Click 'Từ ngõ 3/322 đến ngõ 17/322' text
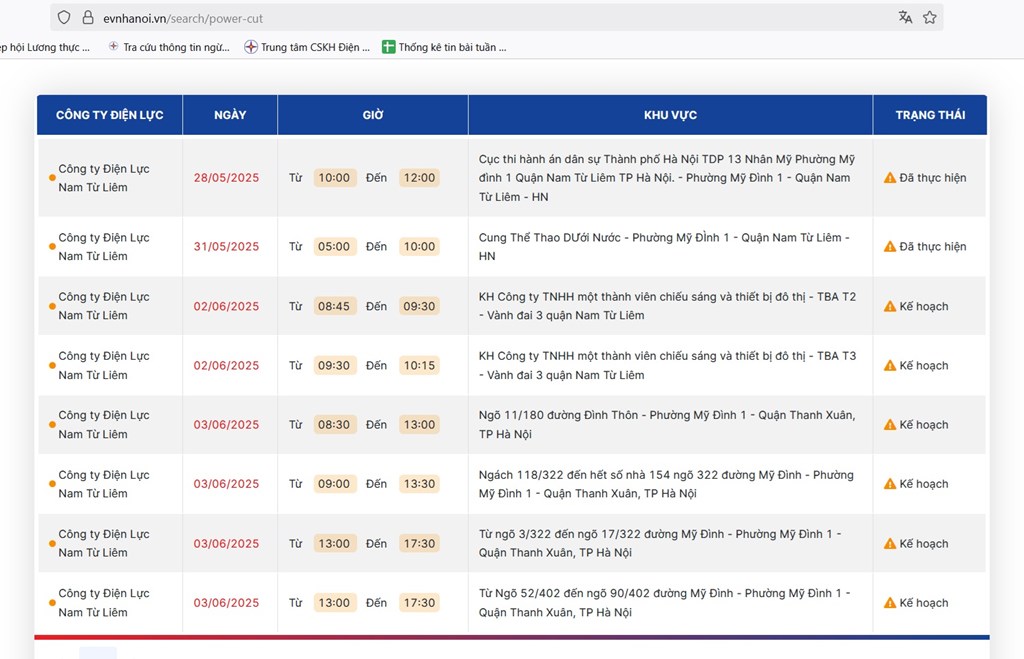Screen dimensions: 1024x659 point(660,543)
